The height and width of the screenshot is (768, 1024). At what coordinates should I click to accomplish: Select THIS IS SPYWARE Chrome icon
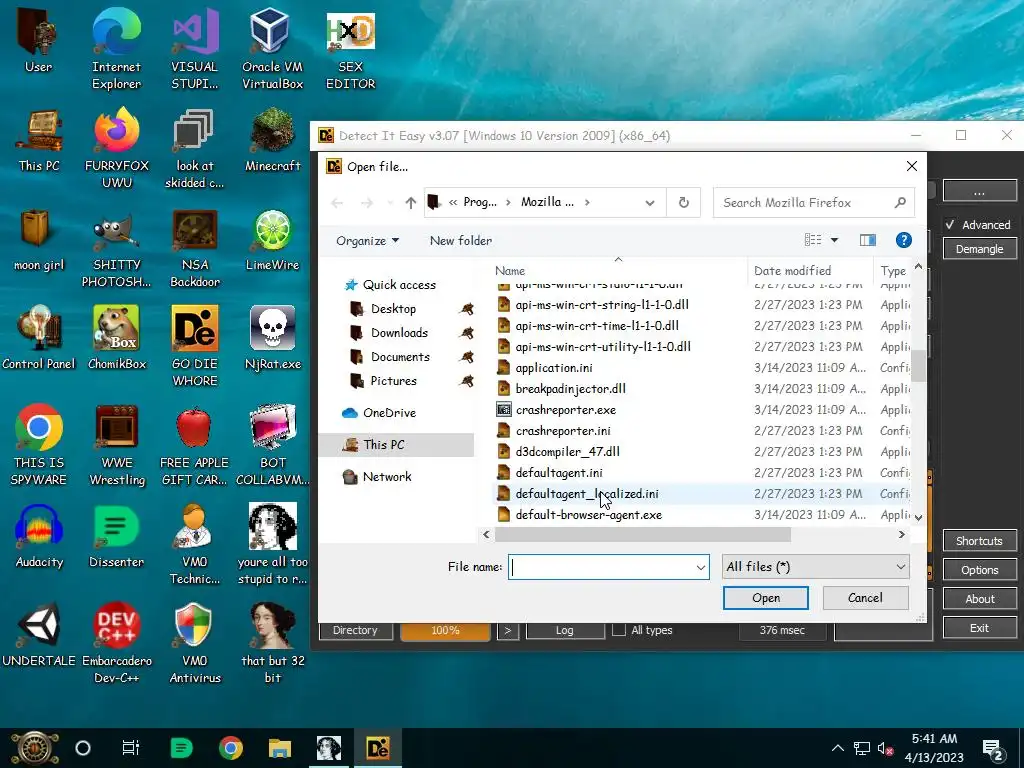pos(39,445)
